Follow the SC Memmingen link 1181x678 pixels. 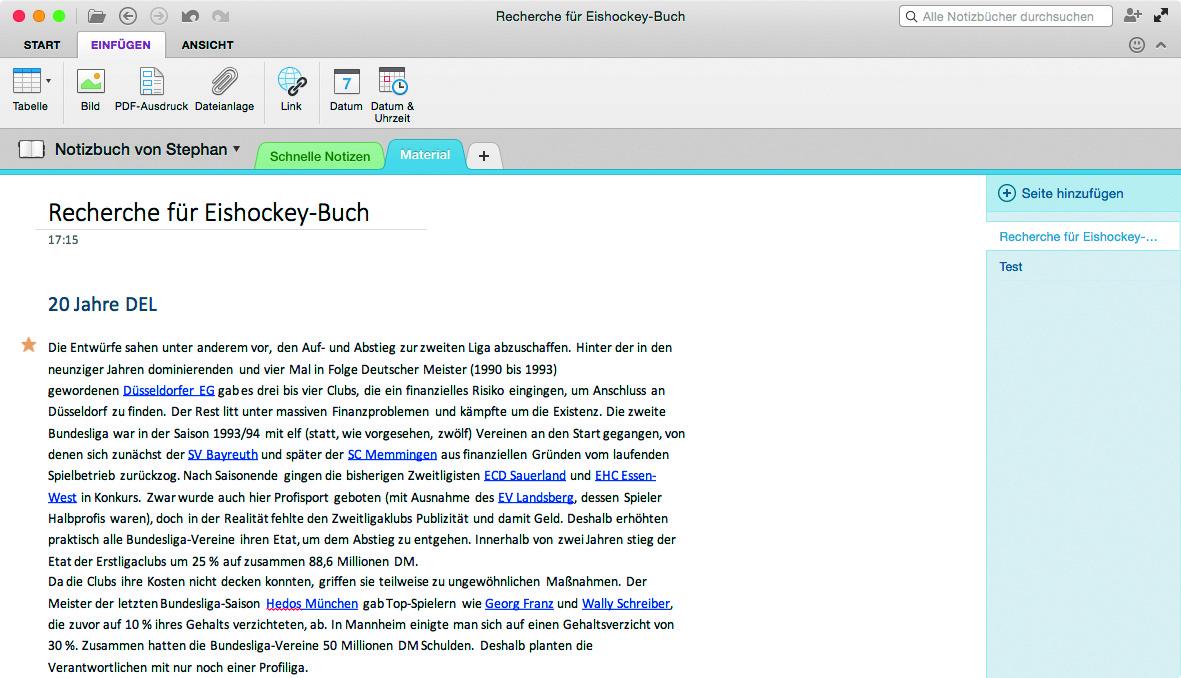[392, 454]
